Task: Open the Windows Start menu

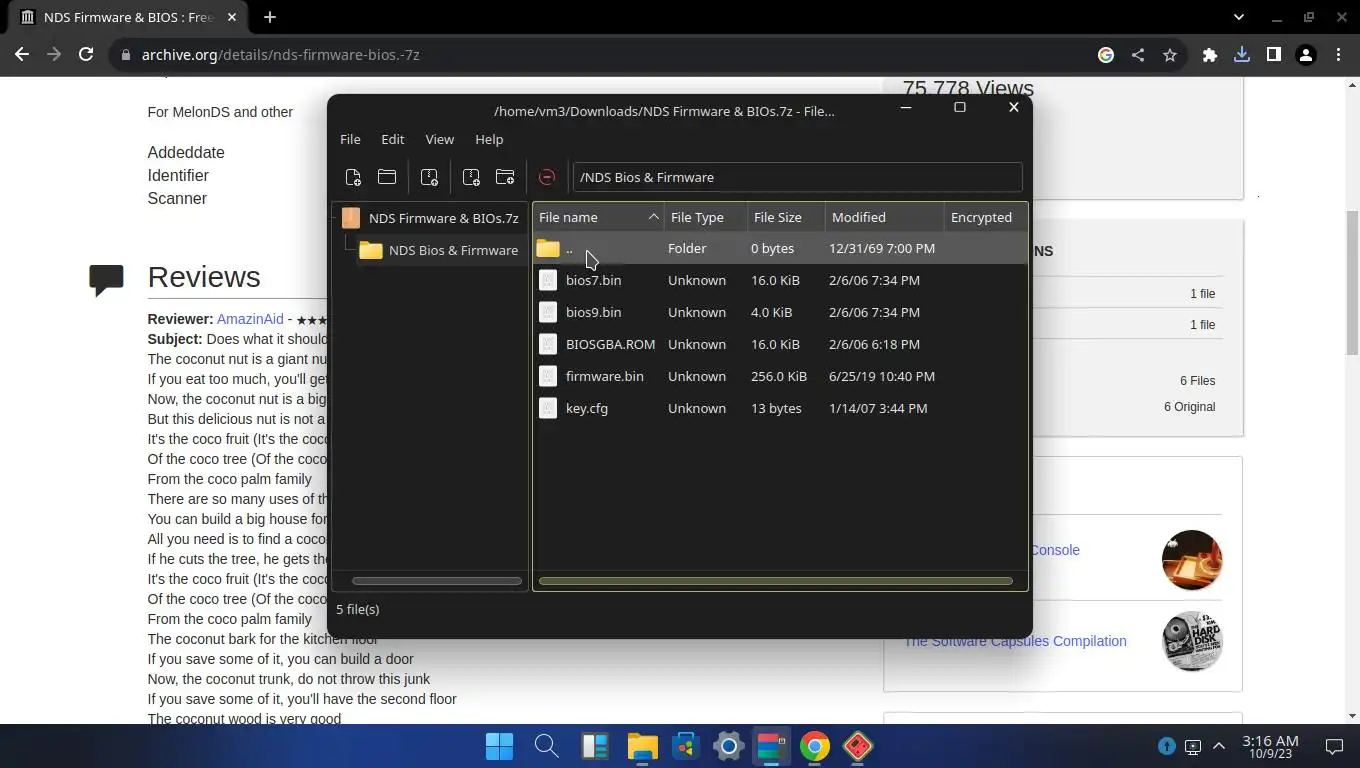Action: pyautogui.click(x=499, y=746)
